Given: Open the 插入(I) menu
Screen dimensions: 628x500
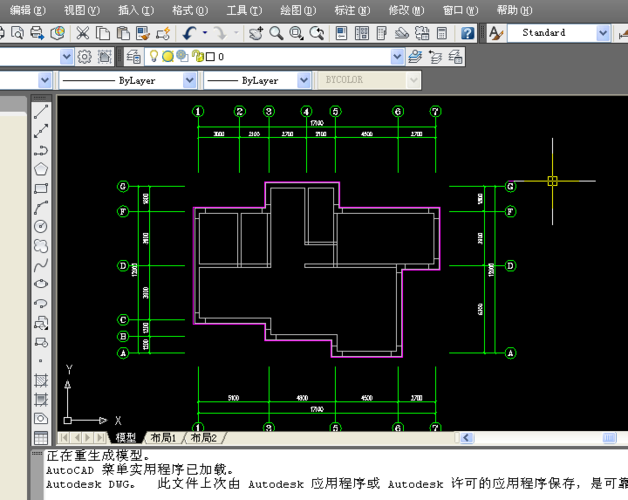Looking at the screenshot, I should (136, 10).
